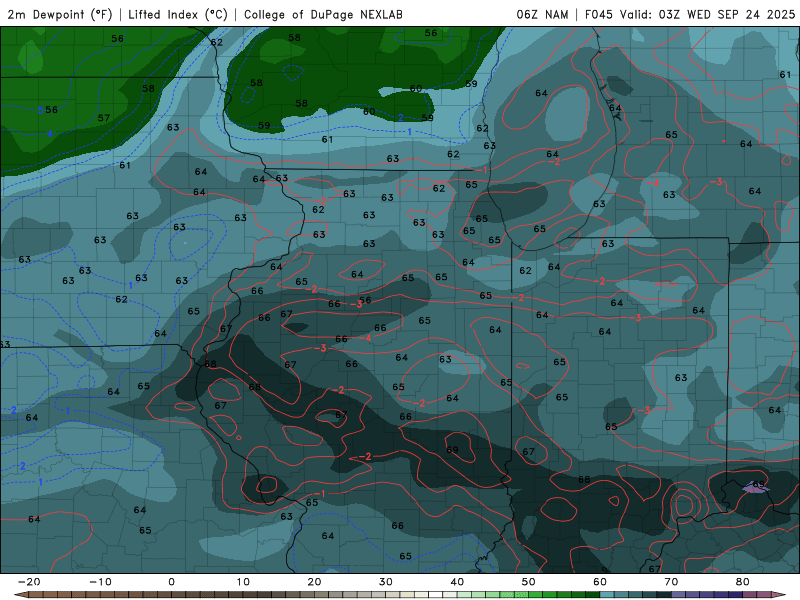Click the blue "4" lifted index contour label
The image size is (800, 600).
(x=49, y=134)
